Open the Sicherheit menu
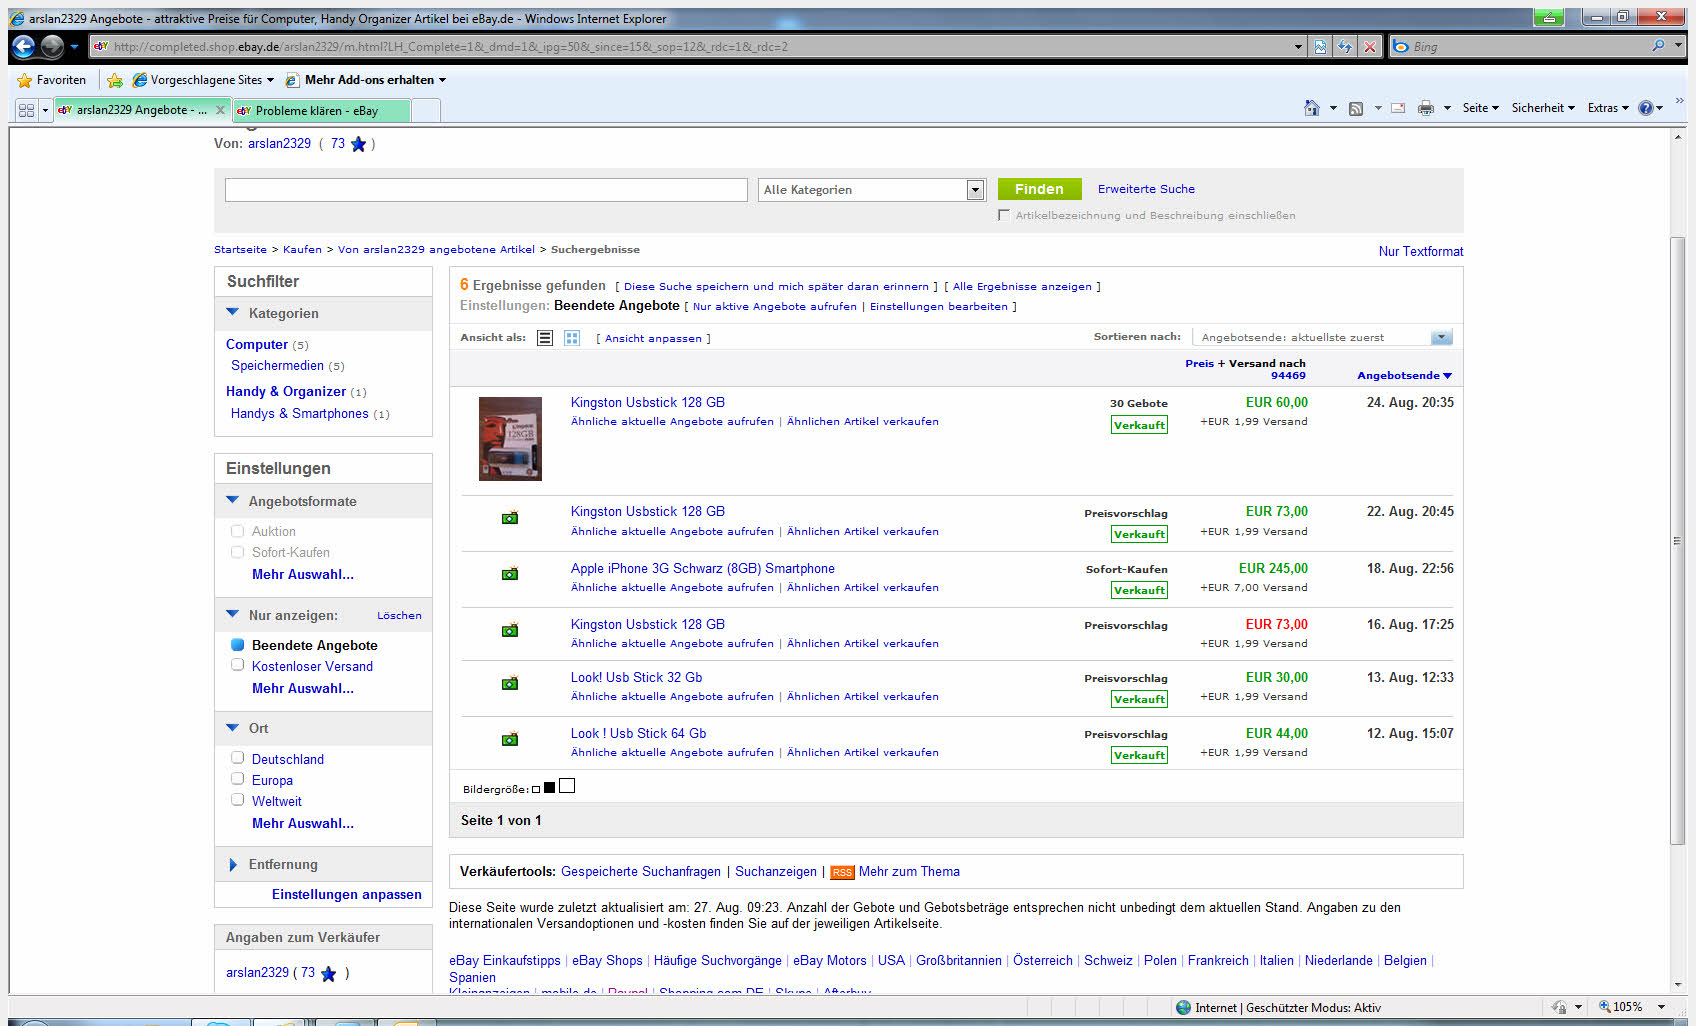The height and width of the screenshot is (1026, 1696). 1543,108
